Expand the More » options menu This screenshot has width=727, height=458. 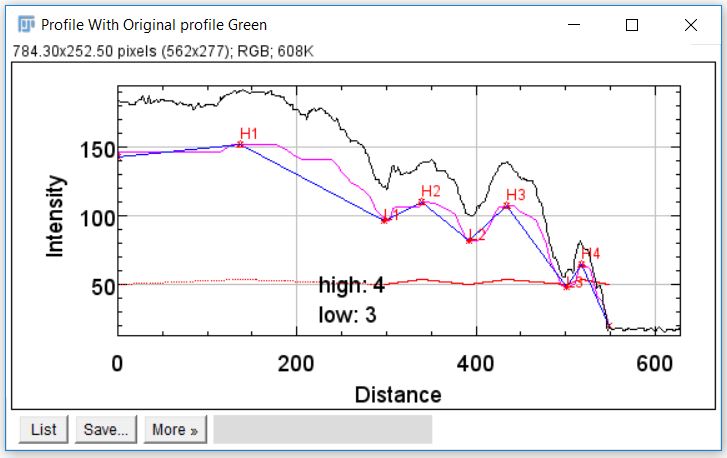click(175, 429)
